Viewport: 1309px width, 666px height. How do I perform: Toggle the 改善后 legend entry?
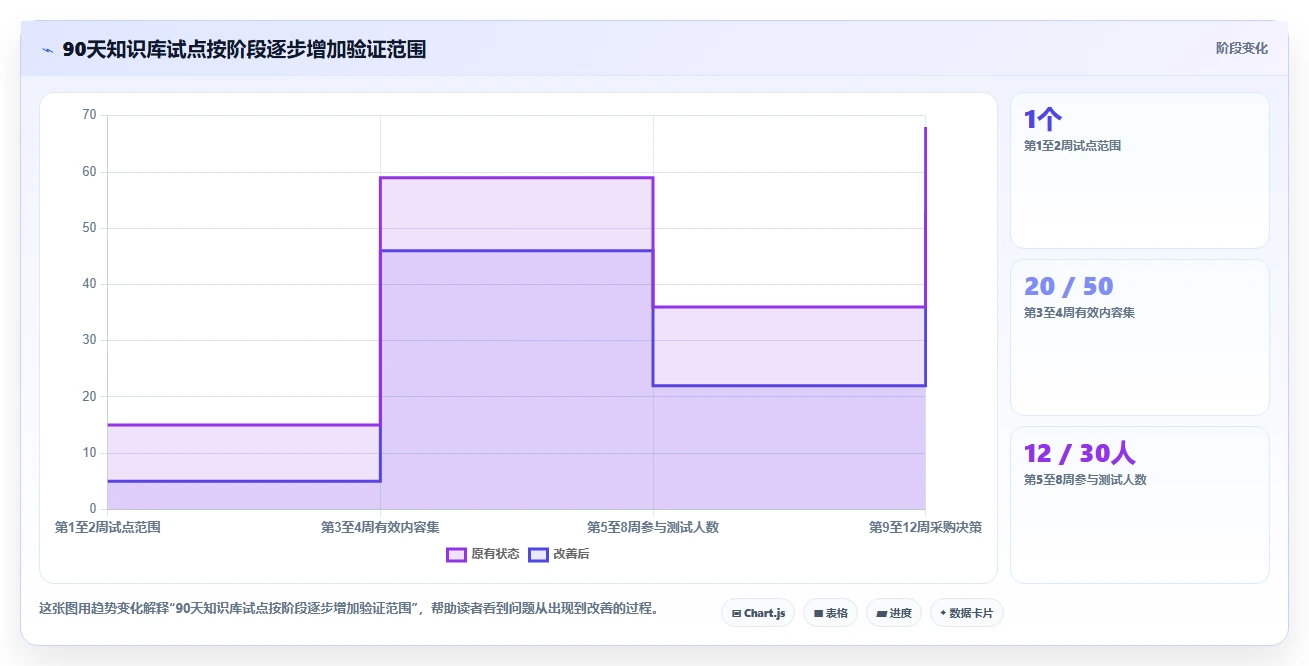click(558, 554)
